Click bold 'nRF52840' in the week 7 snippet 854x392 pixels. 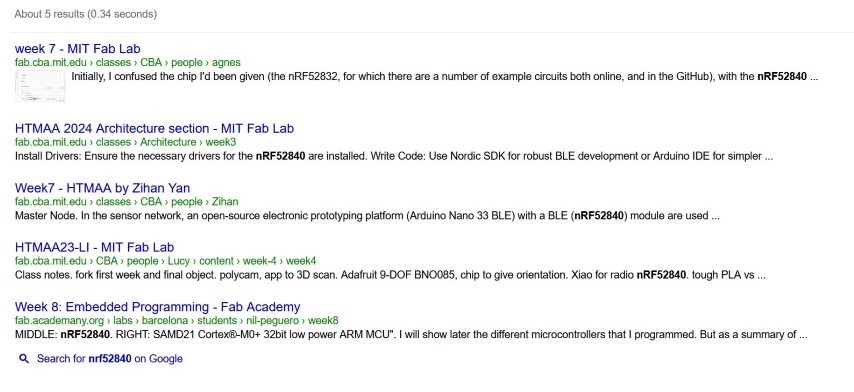[x=782, y=77]
